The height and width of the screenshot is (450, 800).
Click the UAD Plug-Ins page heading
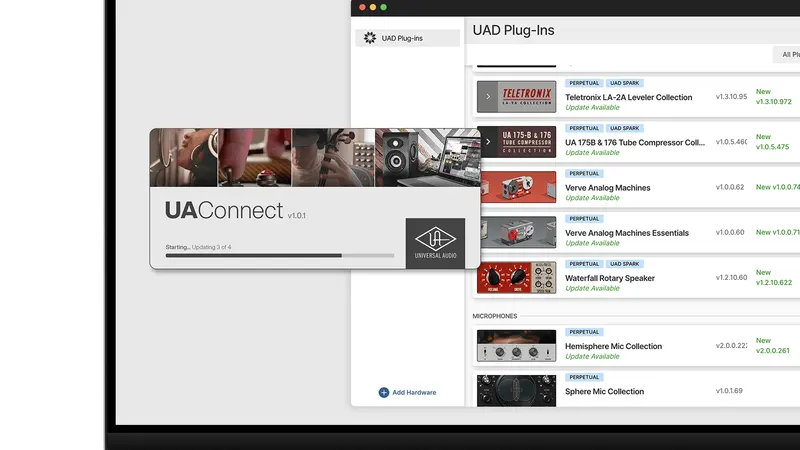coord(513,31)
